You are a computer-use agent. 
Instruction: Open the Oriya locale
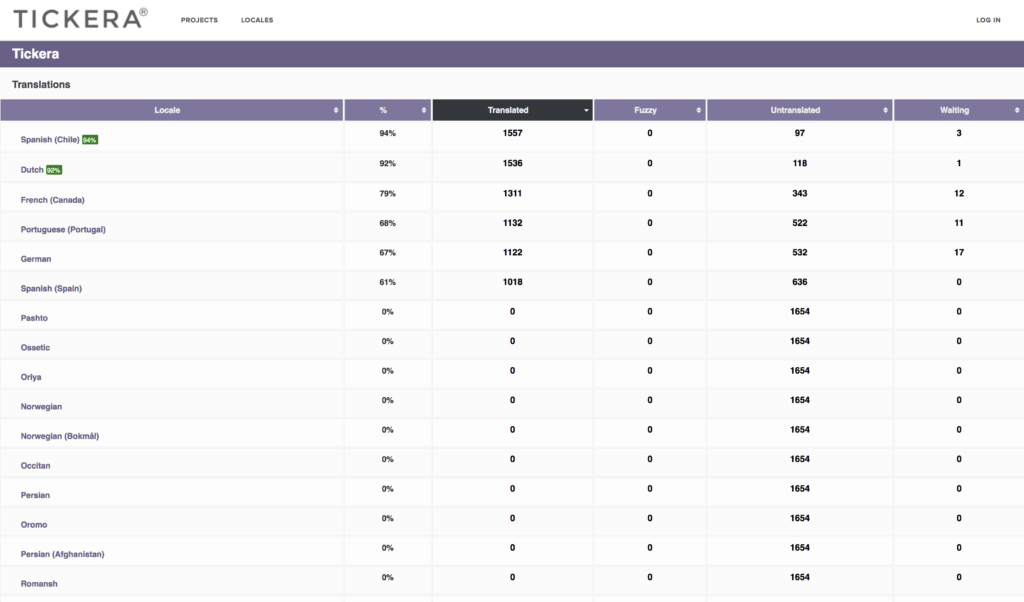point(31,377)
